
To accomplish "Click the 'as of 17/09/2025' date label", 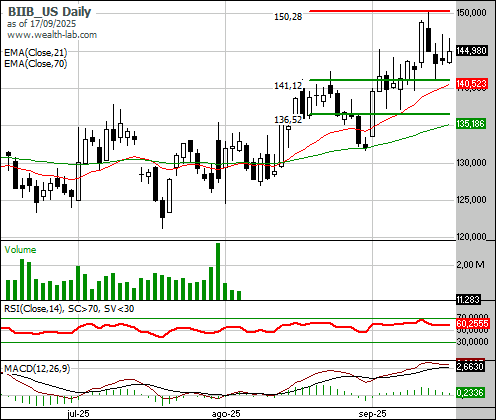I will [x=41, y=24].
